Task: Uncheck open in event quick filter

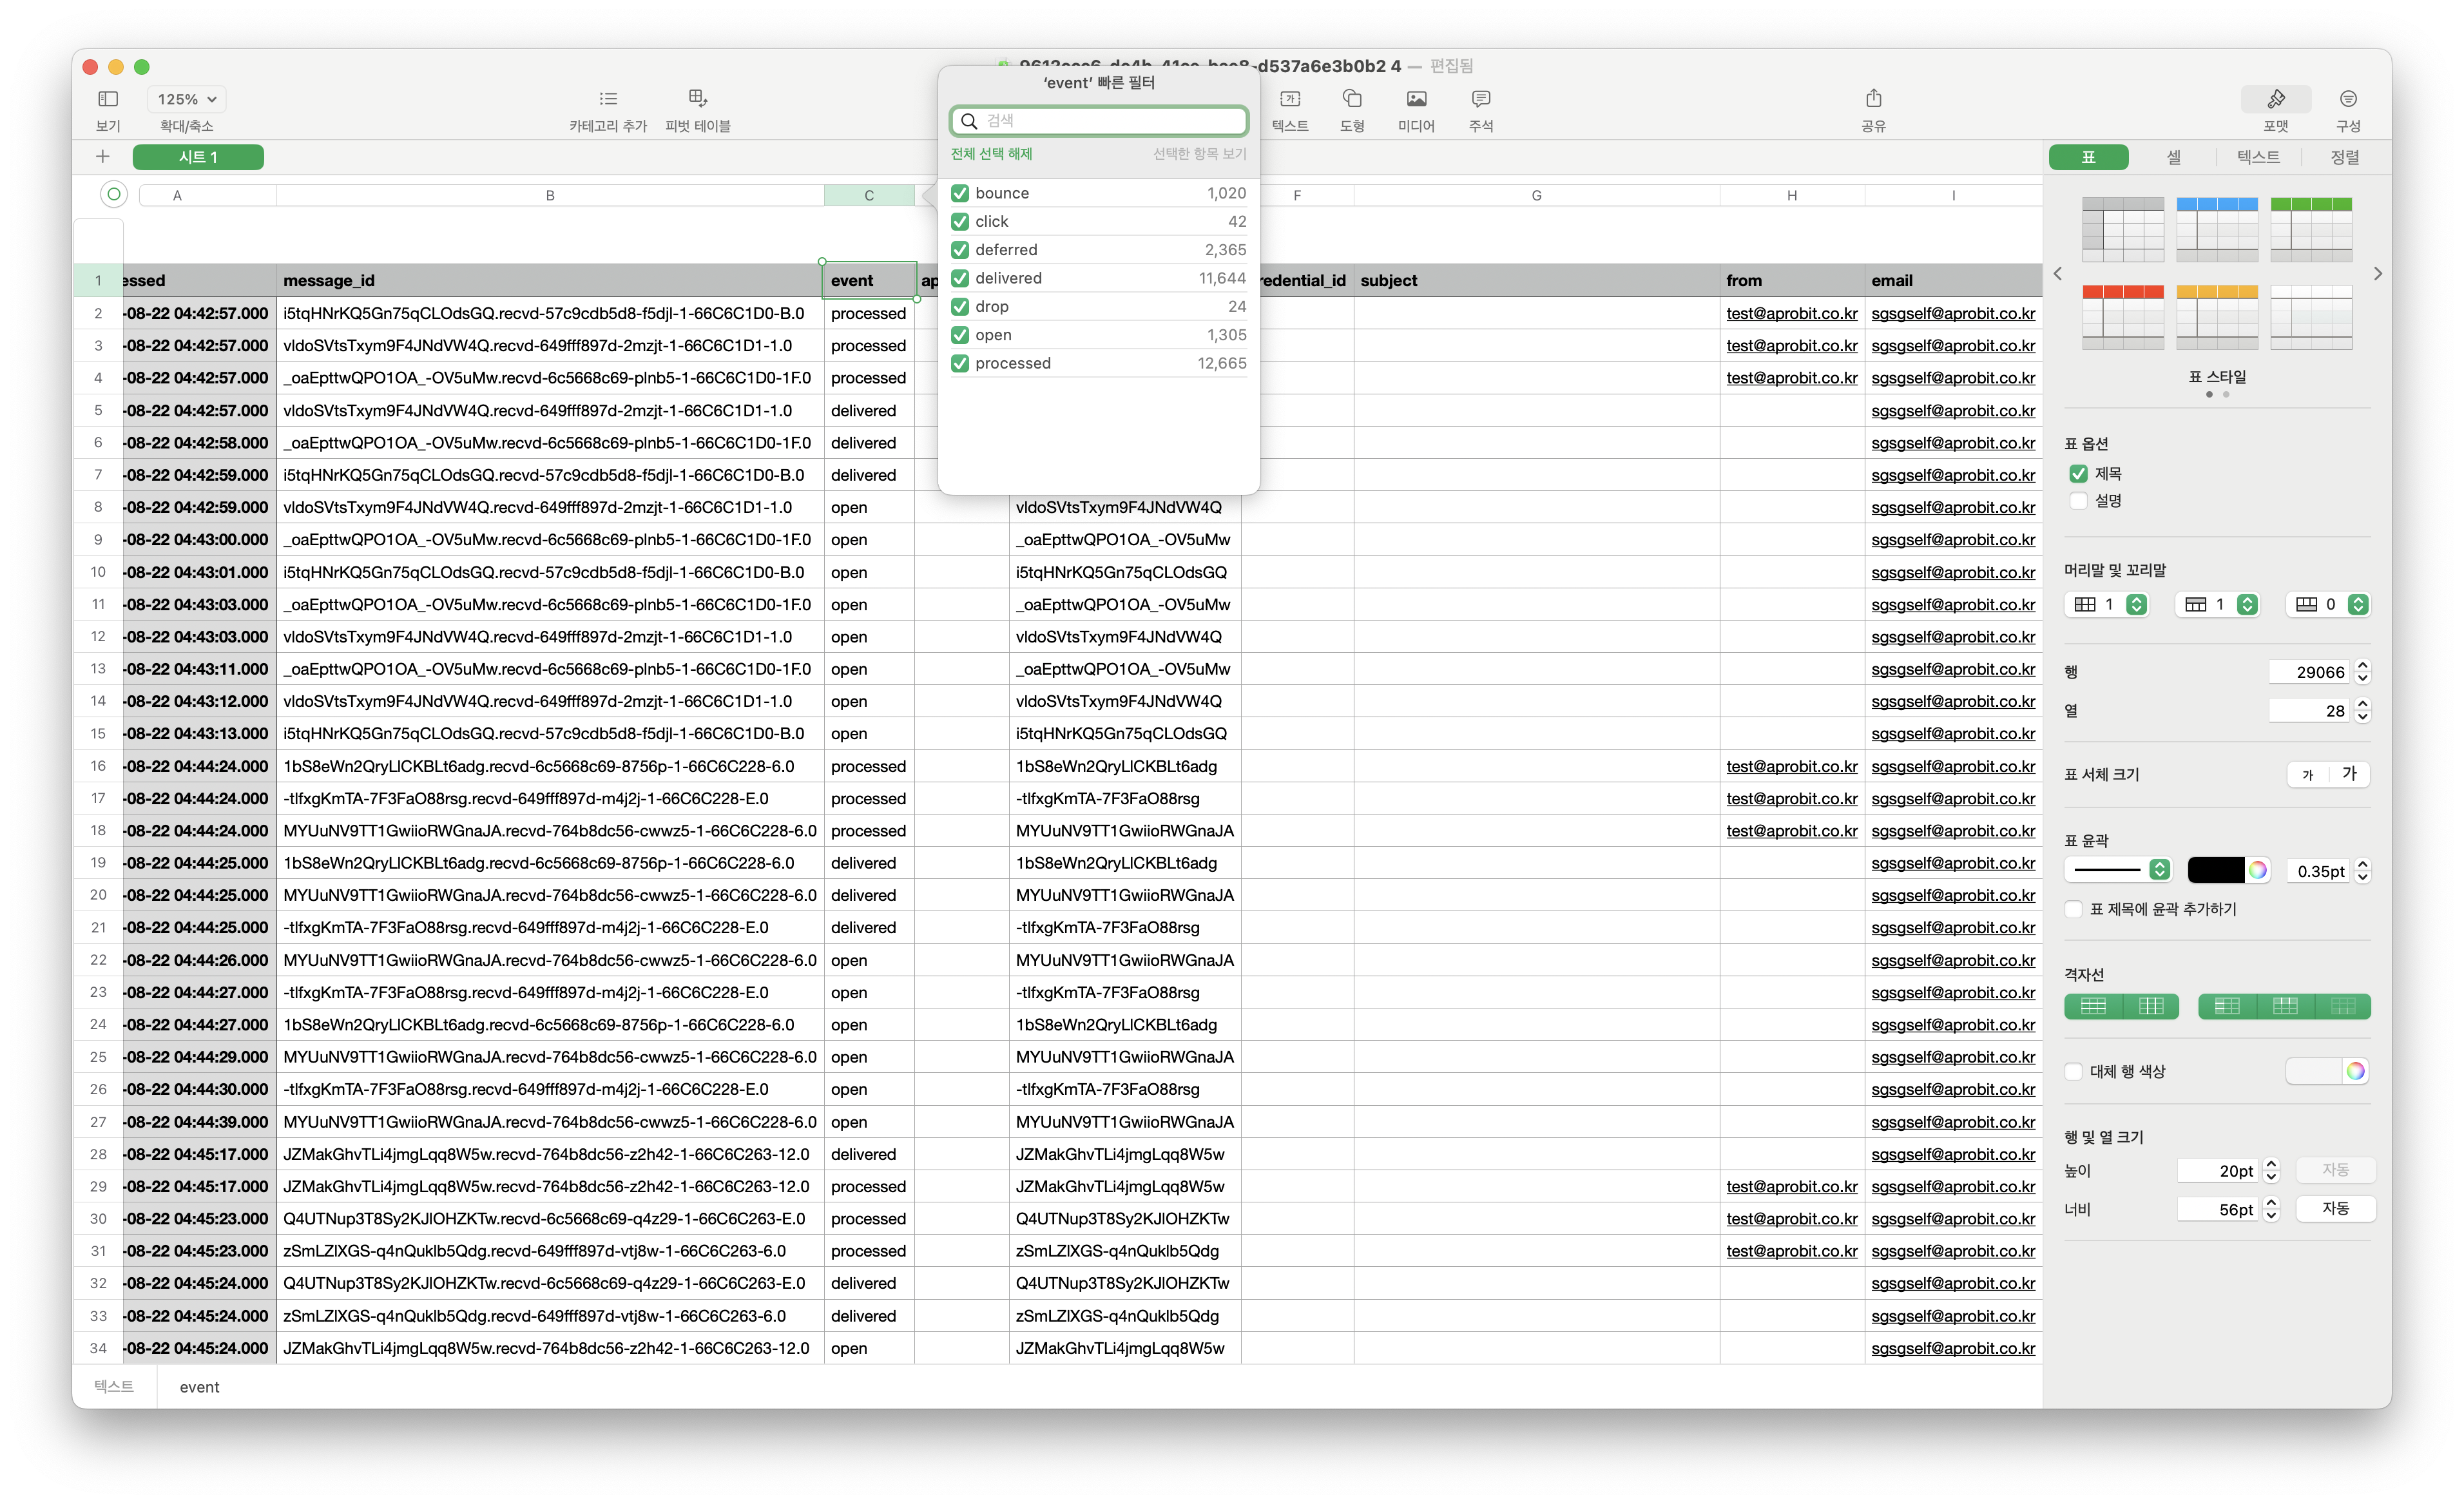Action: 960,335
